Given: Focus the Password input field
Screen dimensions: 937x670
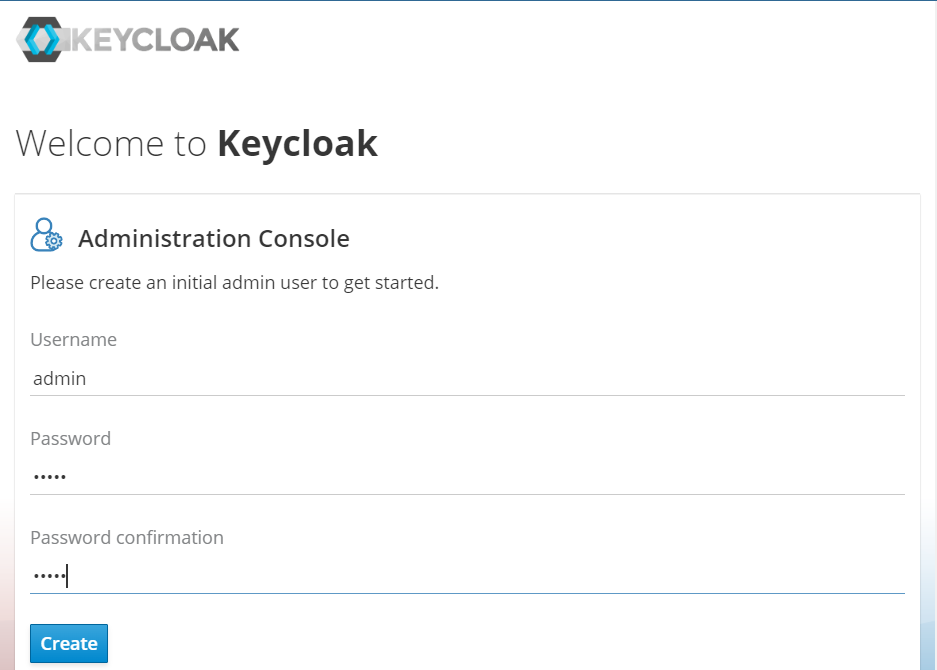Looking at the screenshot, I should (x=467, y=478).
